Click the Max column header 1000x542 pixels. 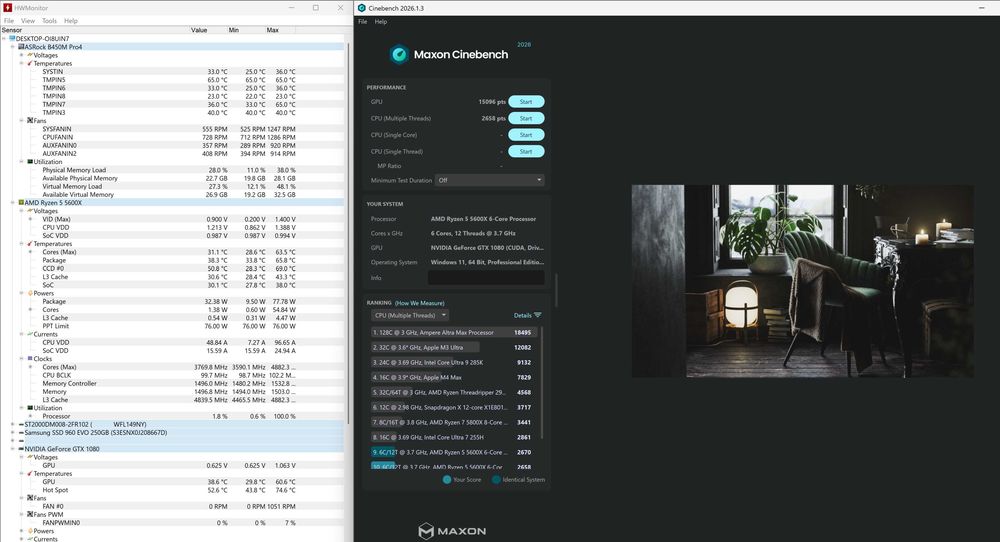[x=272, y=30]
